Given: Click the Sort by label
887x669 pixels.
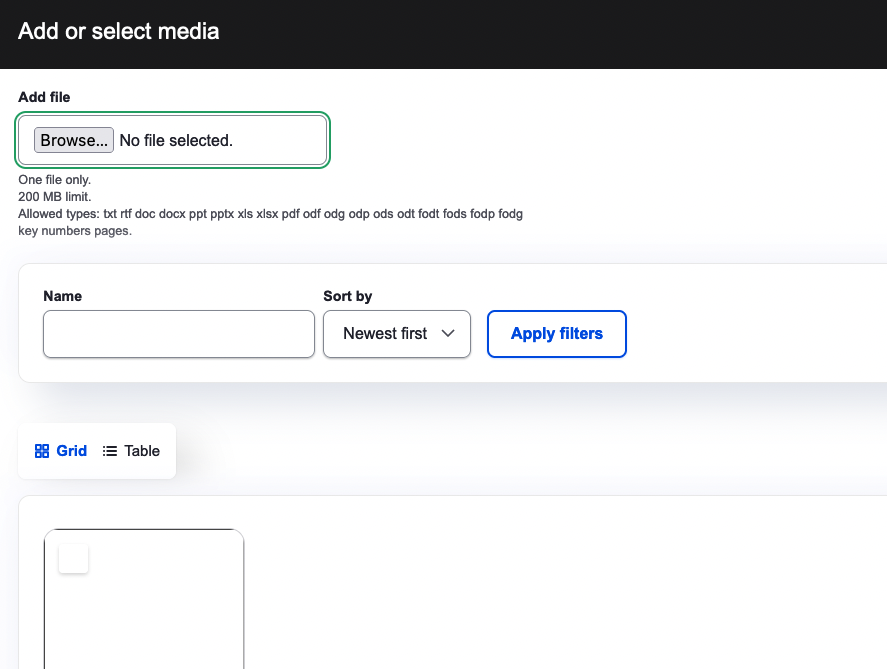Looking at the screenshot, I should point(348,296).
